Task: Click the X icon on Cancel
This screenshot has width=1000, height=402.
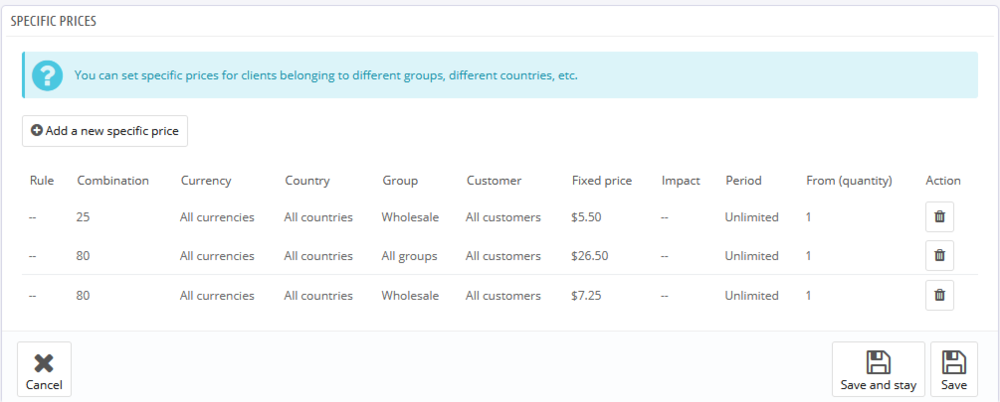Action: [43, 363]
